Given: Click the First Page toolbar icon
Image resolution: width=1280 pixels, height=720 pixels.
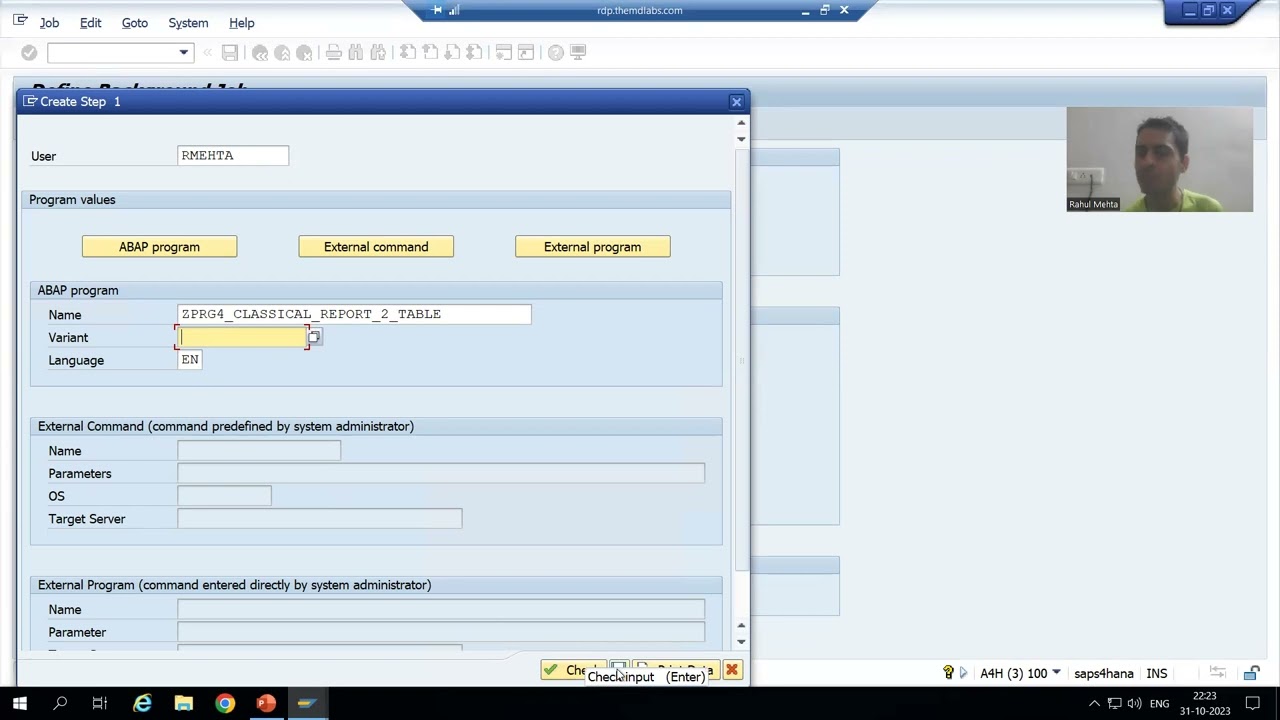Looking at the screenshot, I should pos(408,52).
